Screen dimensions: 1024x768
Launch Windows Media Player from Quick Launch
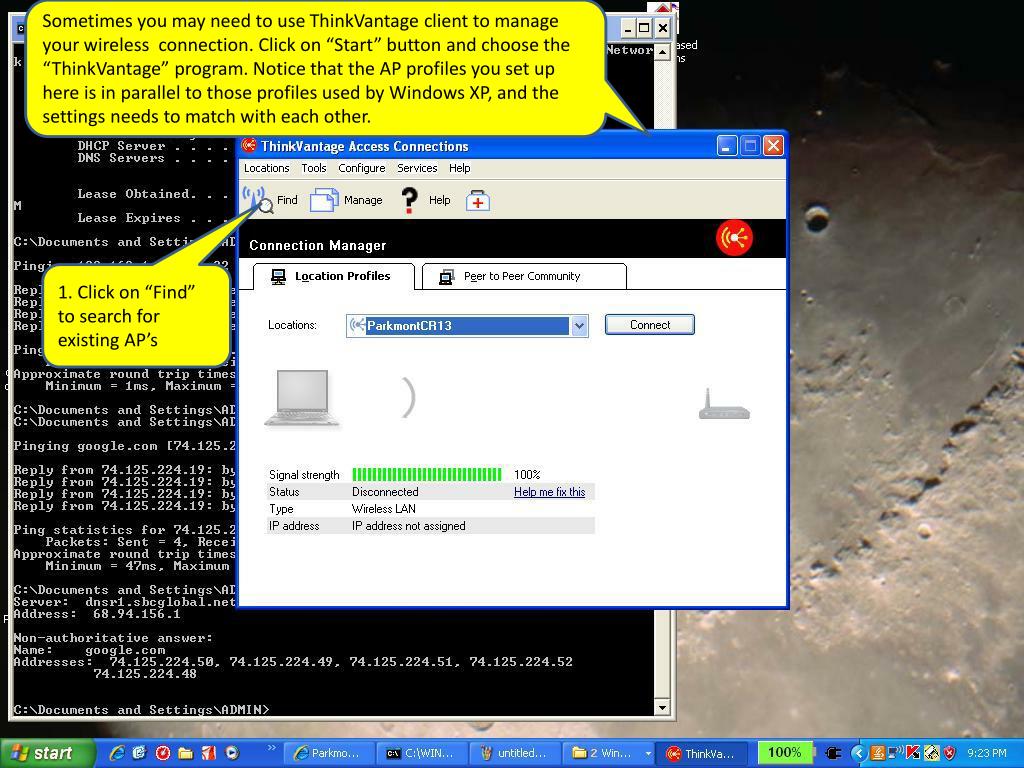coord(232,753)
